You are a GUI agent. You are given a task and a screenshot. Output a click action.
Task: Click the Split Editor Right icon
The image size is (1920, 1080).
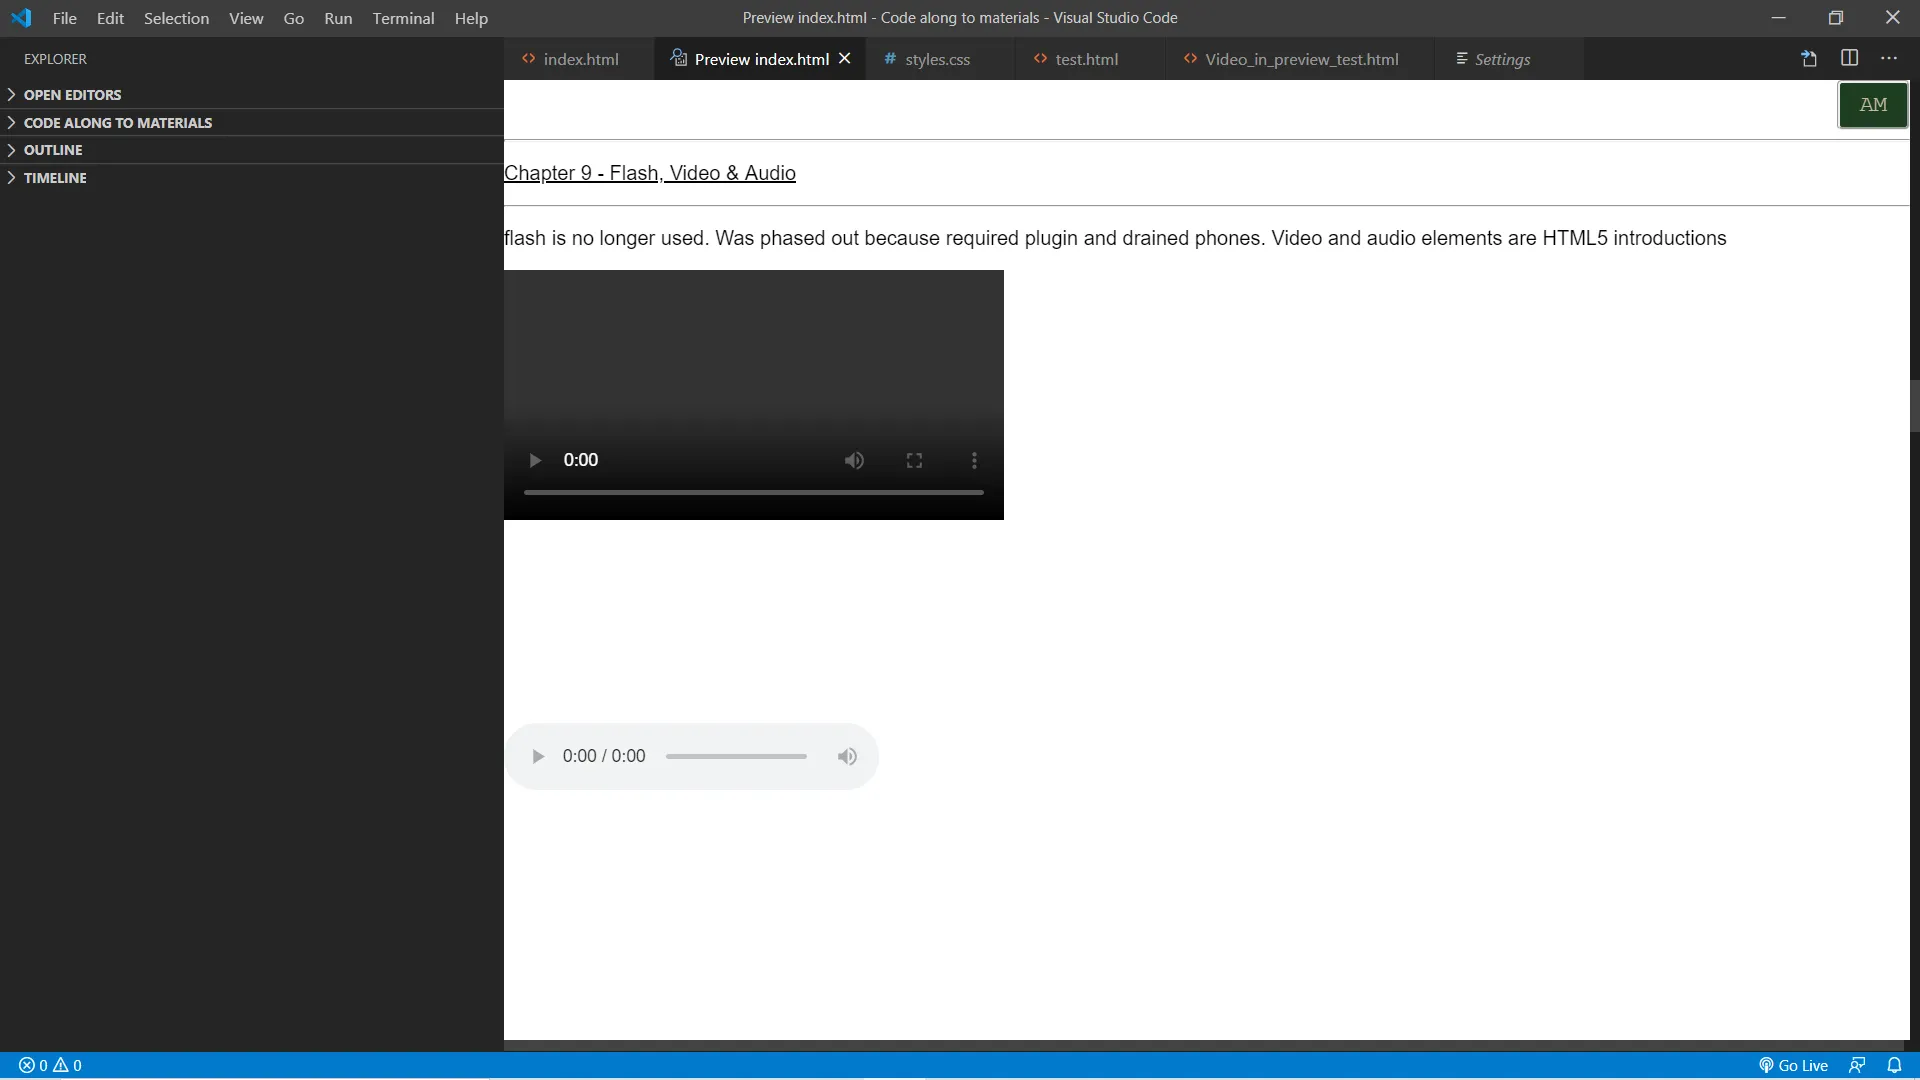pyautogui.click(x=1849, y=58)
